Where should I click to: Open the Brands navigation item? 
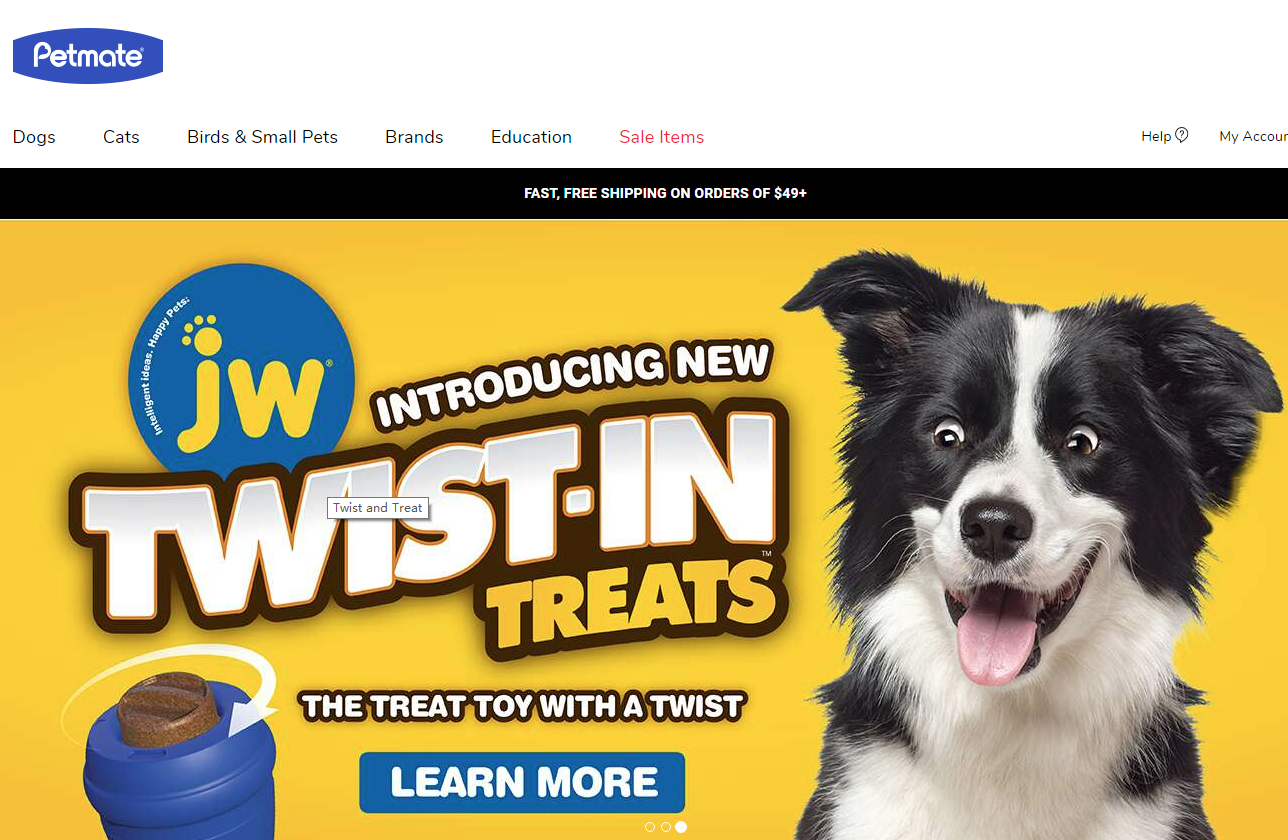click(x=414, y=137)
